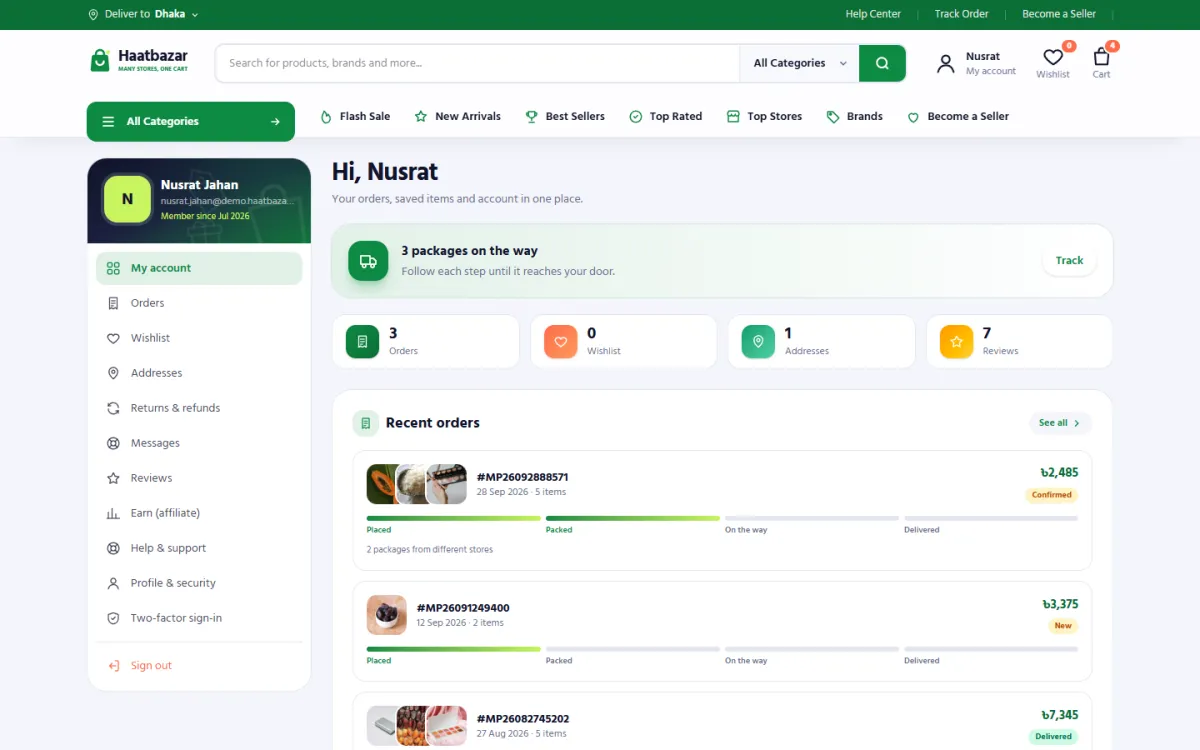The height and width of the screenshot is (750, 1200).
Task: Click the Recent orders receipt icon
Action: click(x=366, y=423)
